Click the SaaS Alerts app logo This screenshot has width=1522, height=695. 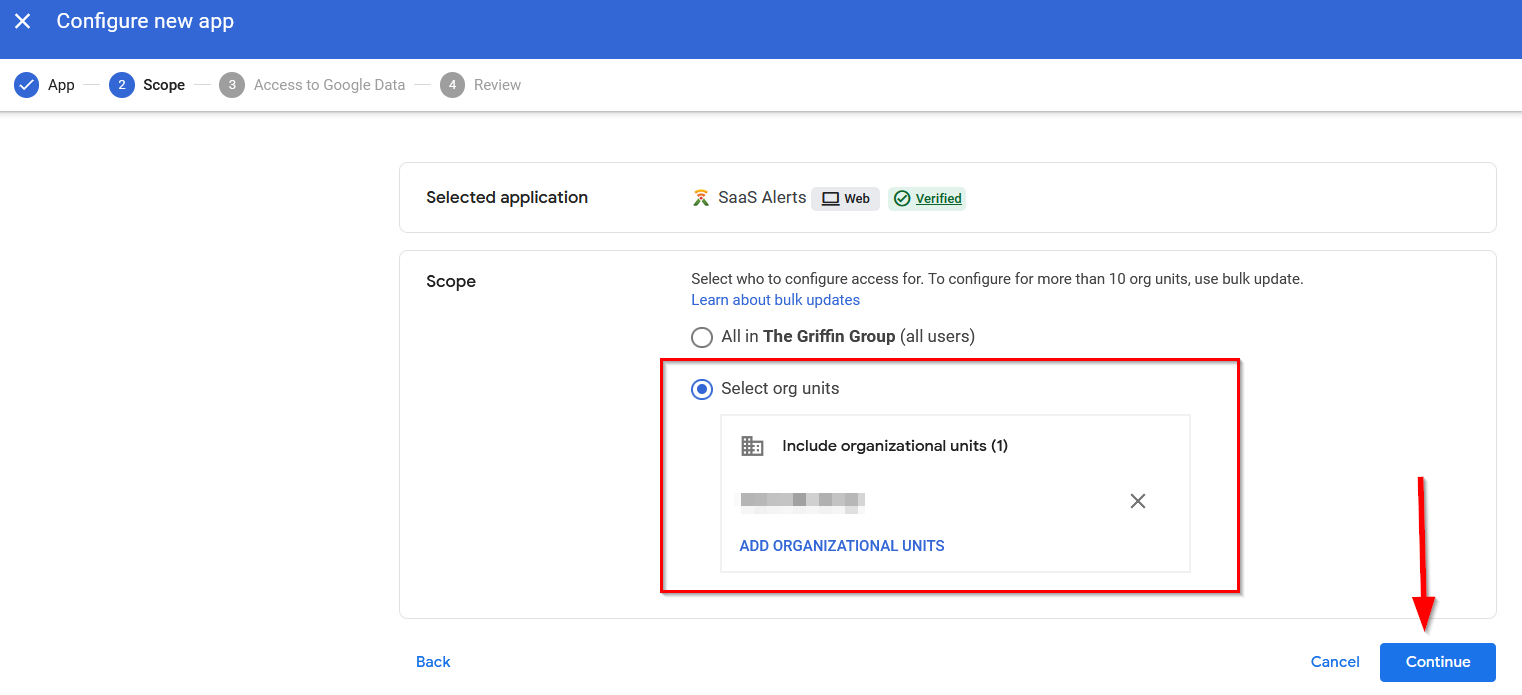(x=701, y=198)
